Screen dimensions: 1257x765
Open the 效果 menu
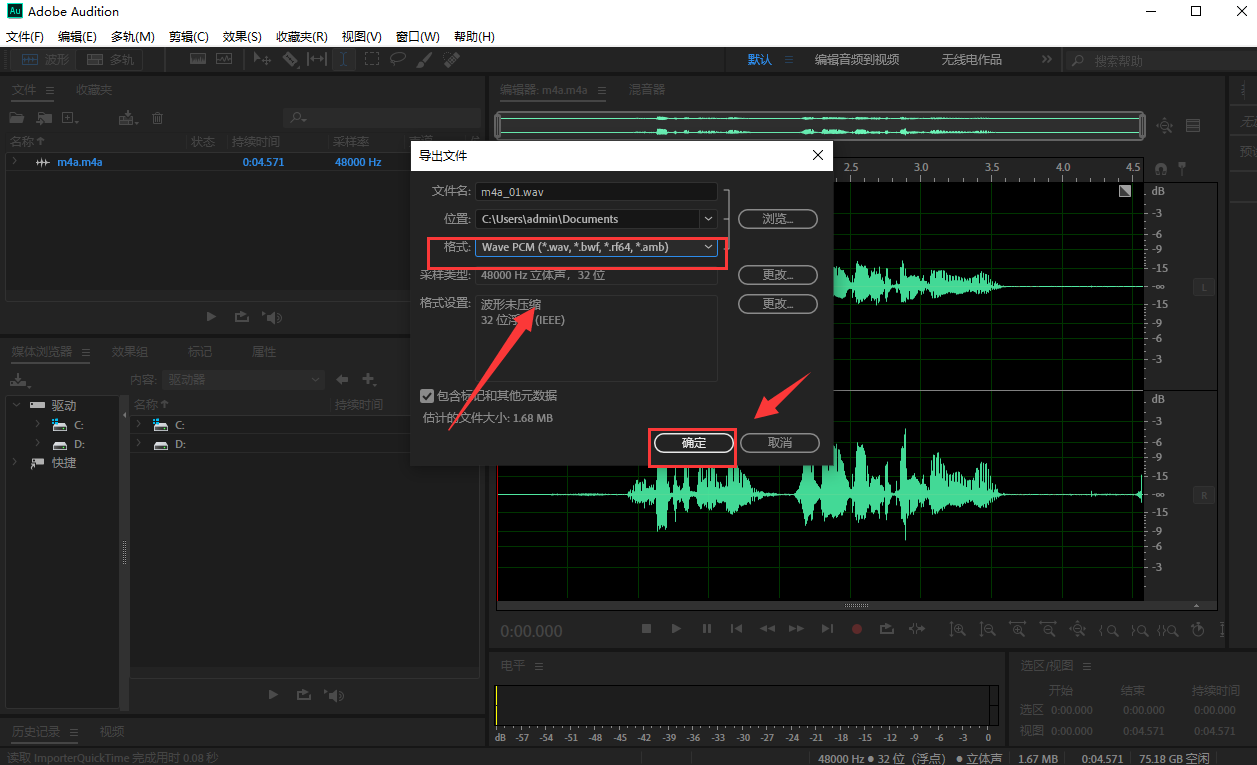pyautogui.click(x=242, y=37)
